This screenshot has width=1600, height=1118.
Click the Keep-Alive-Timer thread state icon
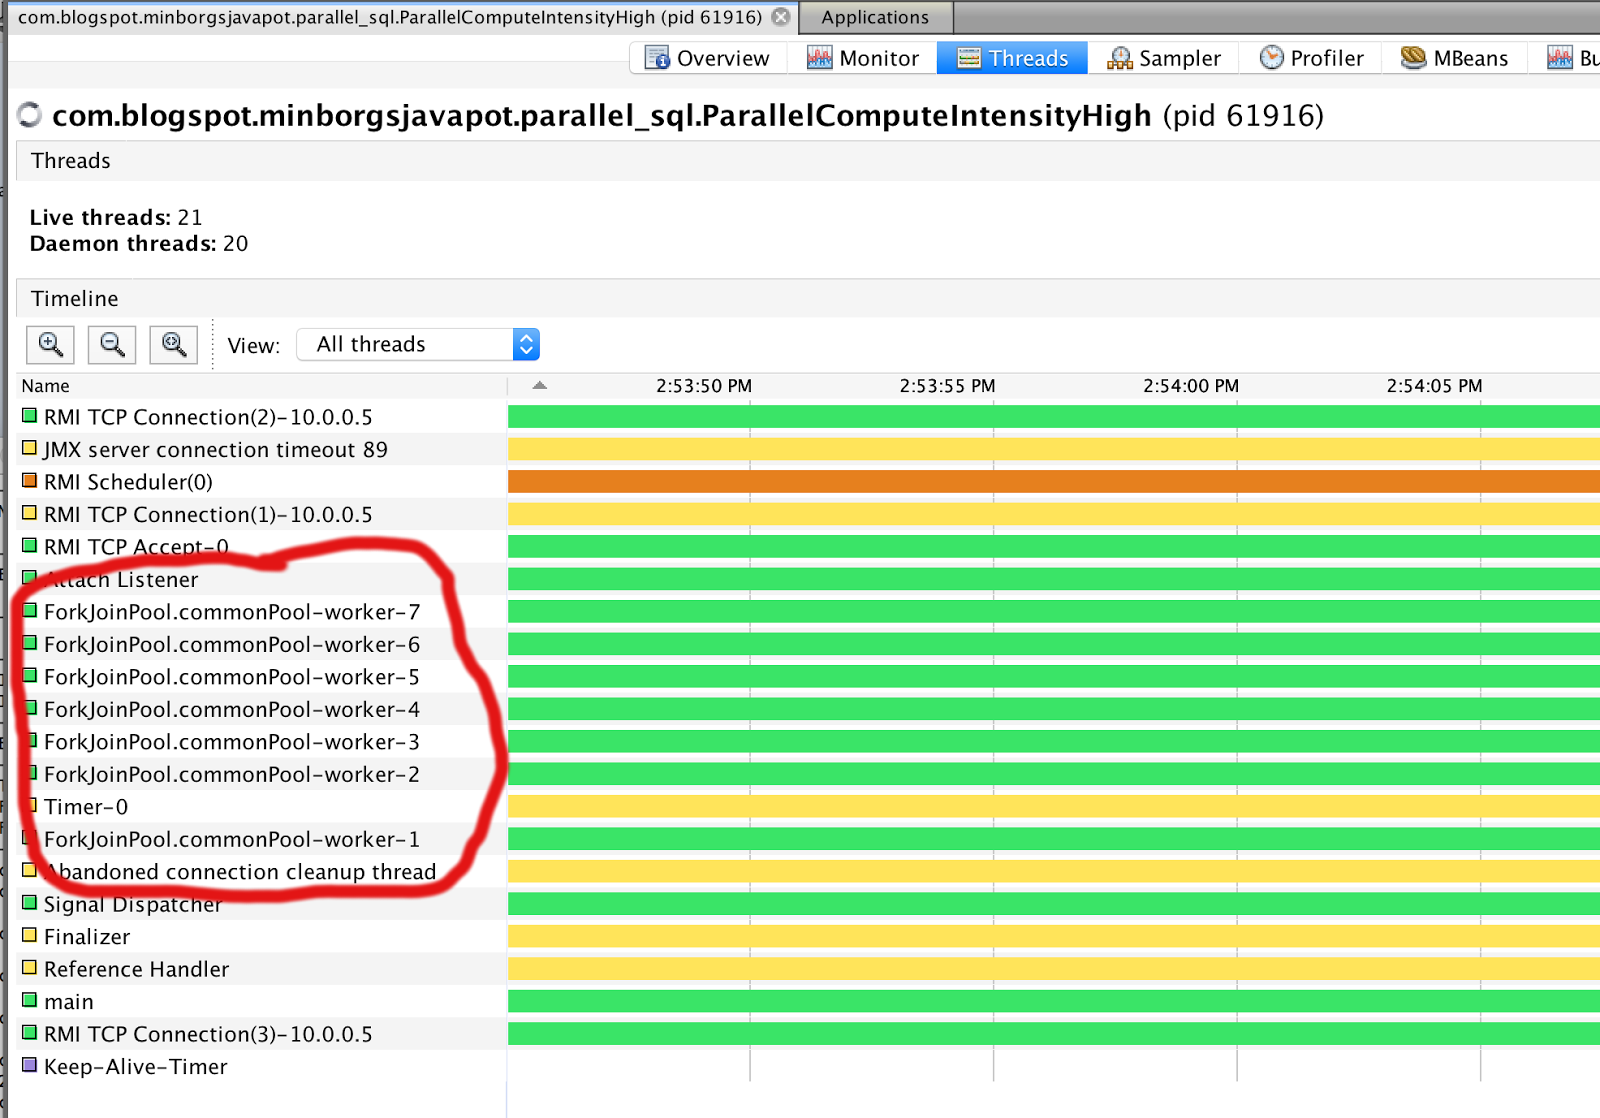pos(30,1065)
